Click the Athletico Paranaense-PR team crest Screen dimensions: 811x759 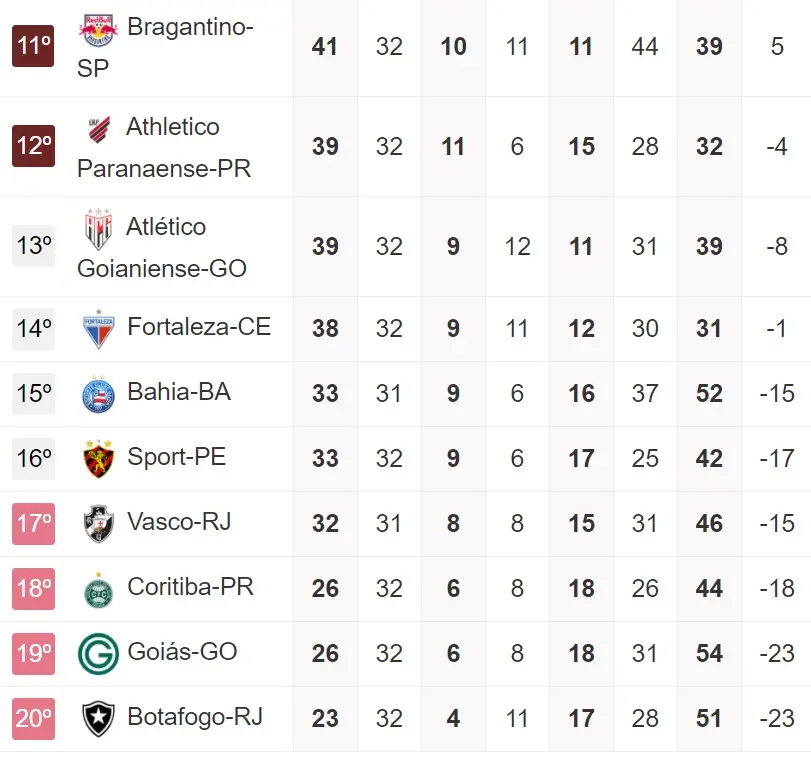98,130
